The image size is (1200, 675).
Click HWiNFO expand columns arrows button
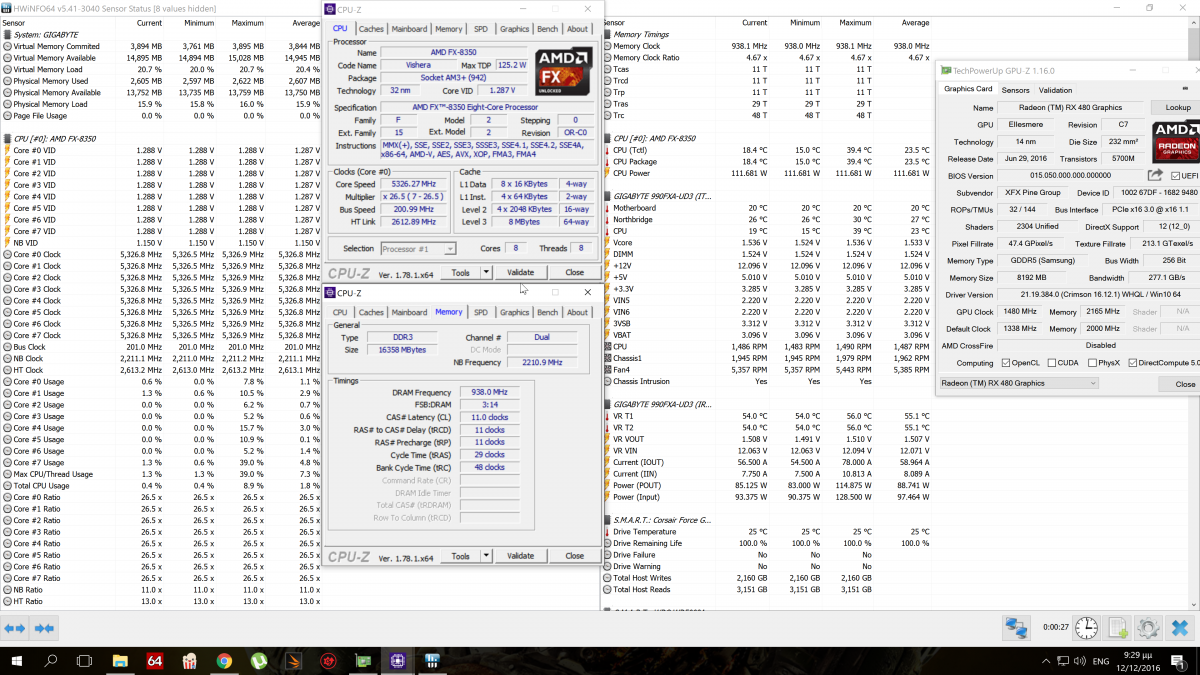[x=15, y=628]
